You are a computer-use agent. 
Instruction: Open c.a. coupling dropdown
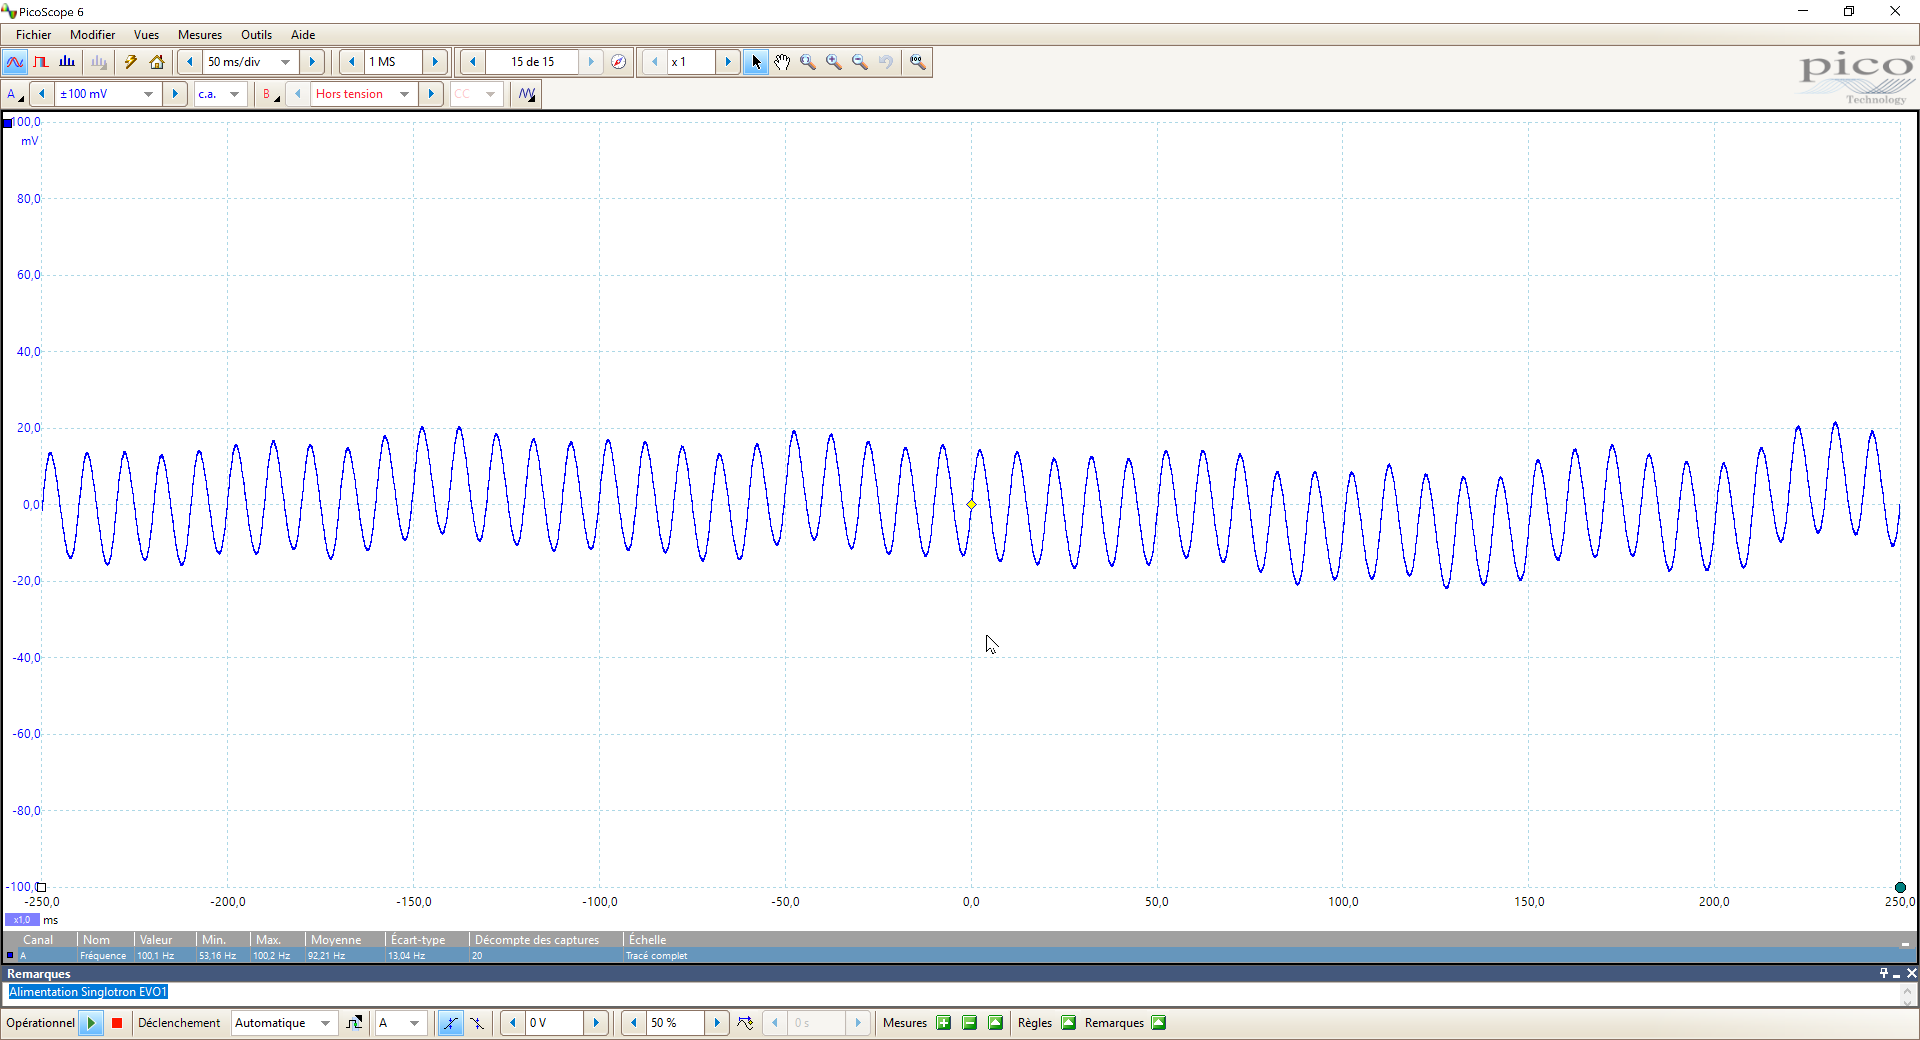point(235,94)
